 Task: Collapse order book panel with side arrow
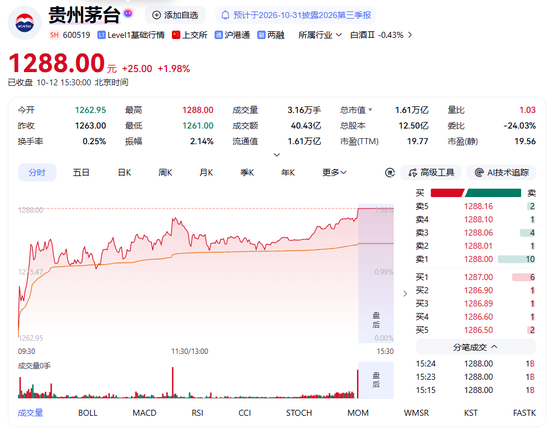(405, 294)
